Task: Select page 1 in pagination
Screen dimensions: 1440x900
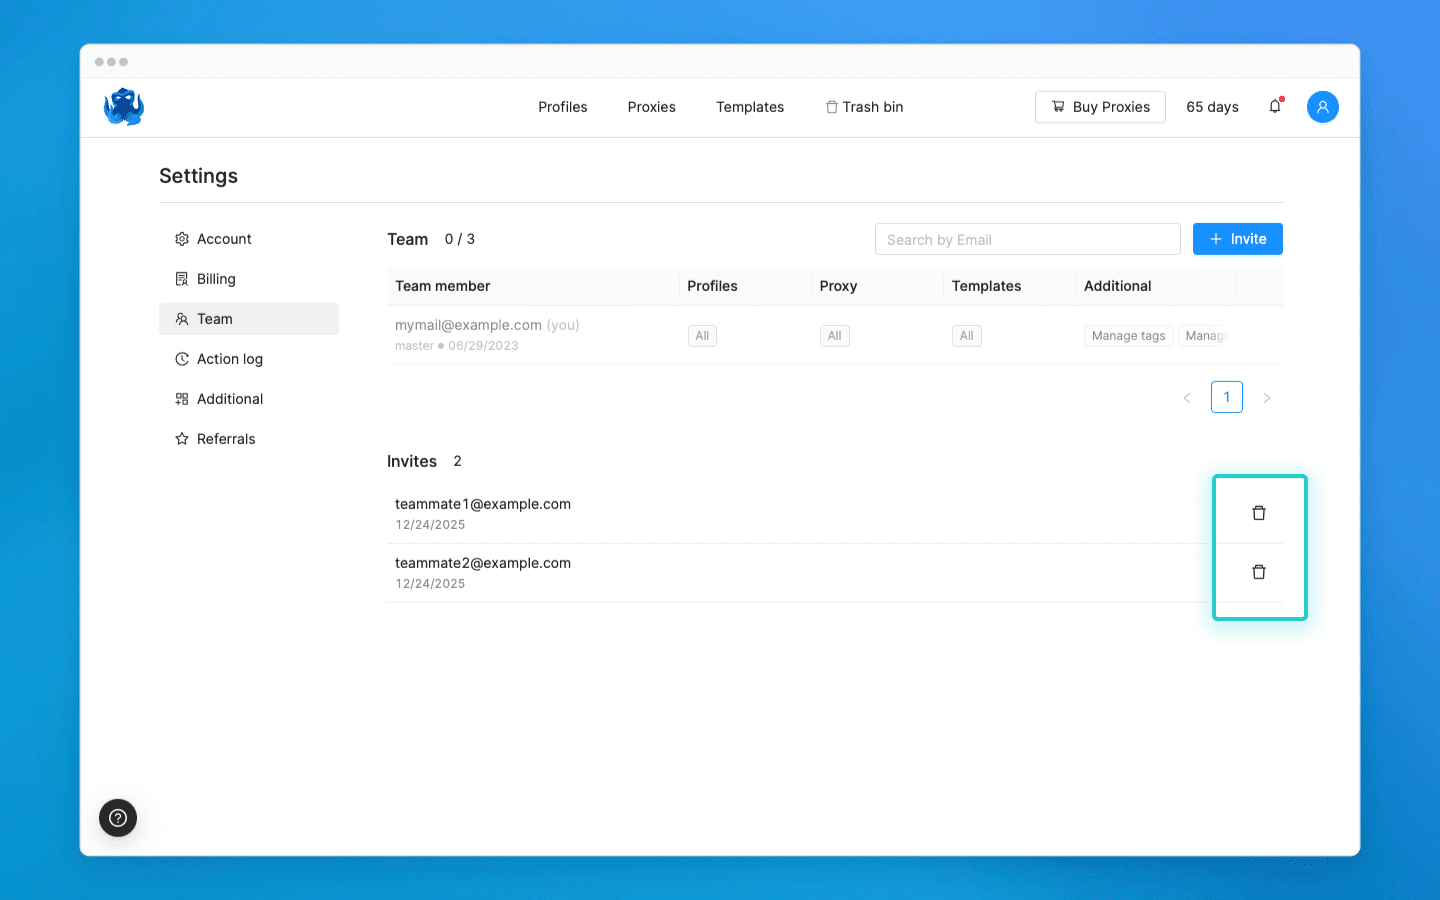Action: click(x=1227, y=397)
